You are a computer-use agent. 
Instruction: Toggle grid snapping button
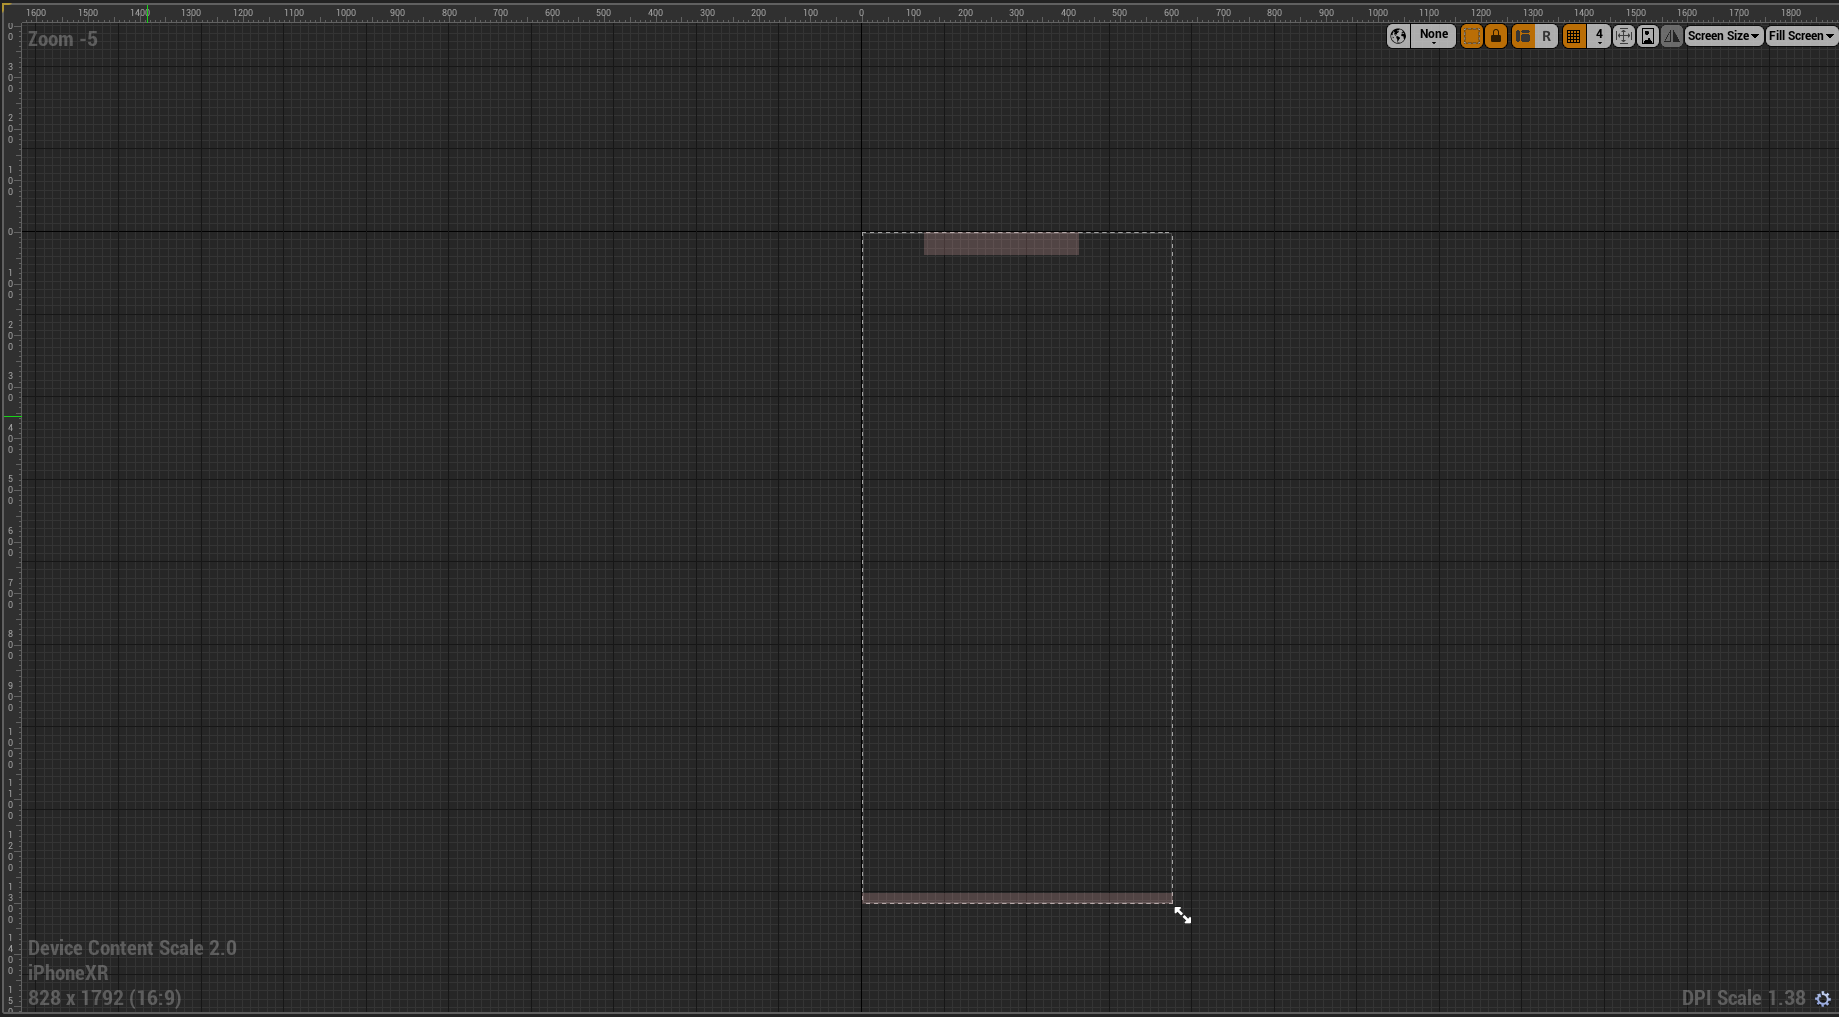point(1573,36)
